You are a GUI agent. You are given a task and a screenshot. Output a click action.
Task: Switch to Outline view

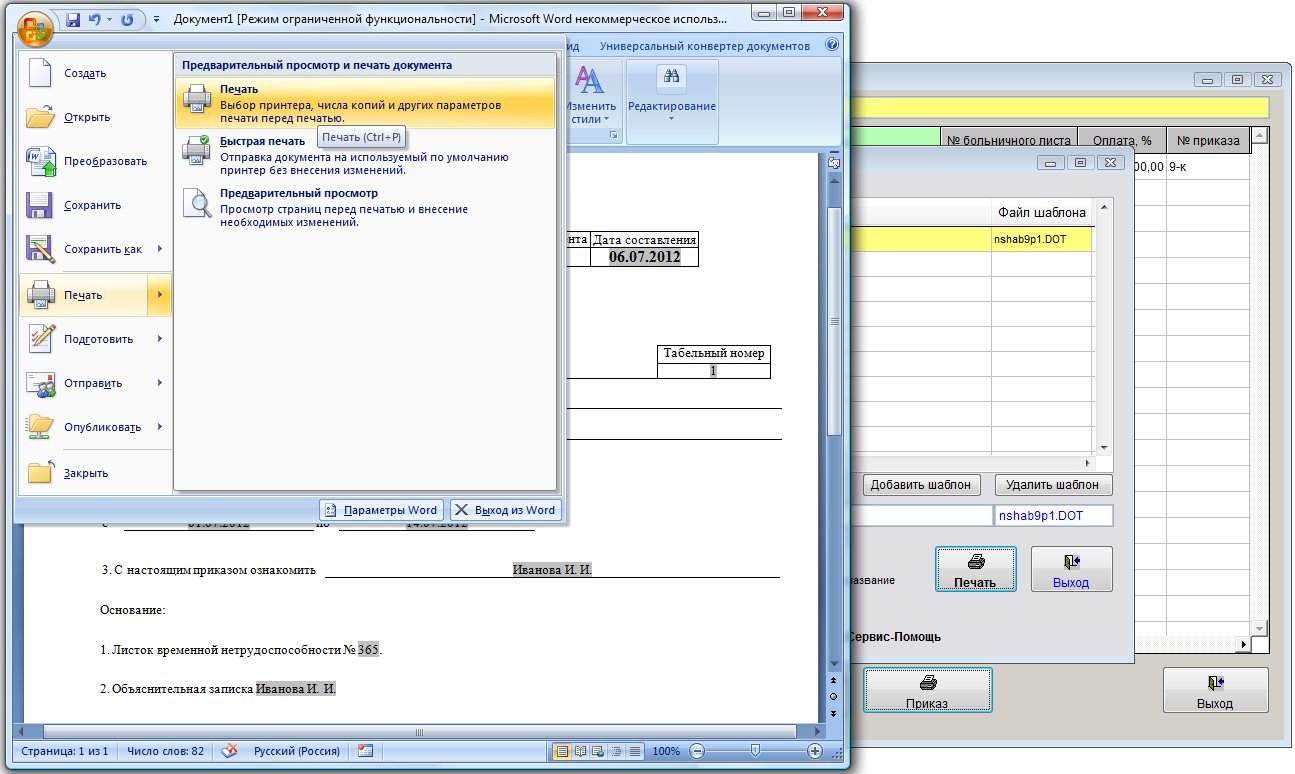[x=615, y=751]
